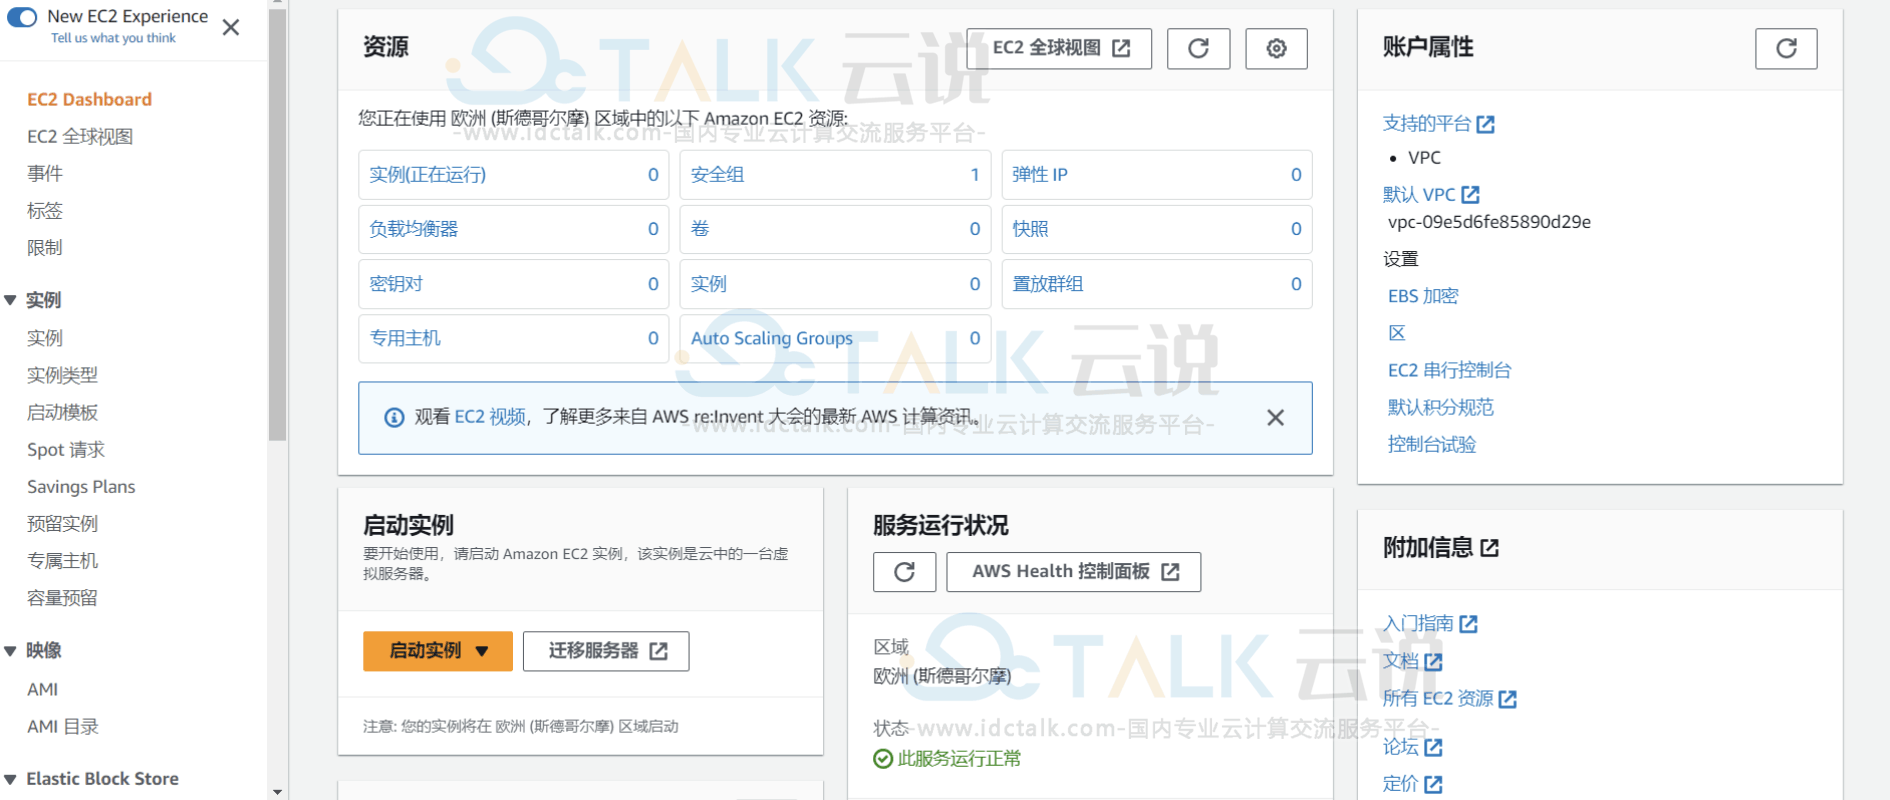Open the 快照 resource tile
This screenshot has height=800, width=1890.
coord(1157,229)
